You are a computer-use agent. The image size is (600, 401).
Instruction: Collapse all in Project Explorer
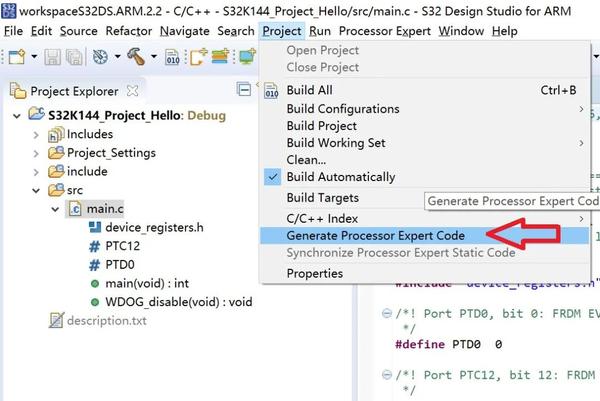tap(244, 90)
